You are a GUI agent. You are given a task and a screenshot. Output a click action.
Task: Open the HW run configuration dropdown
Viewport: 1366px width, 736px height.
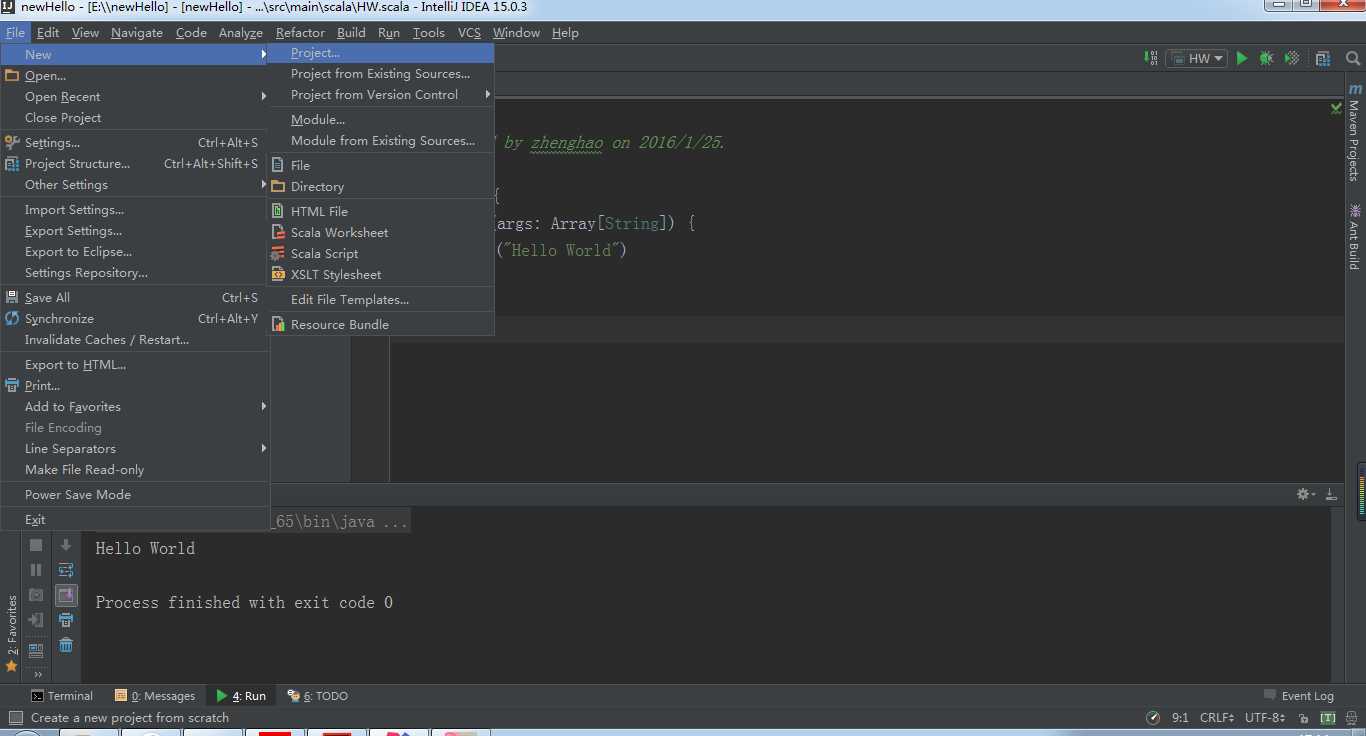pos(1197,58)
